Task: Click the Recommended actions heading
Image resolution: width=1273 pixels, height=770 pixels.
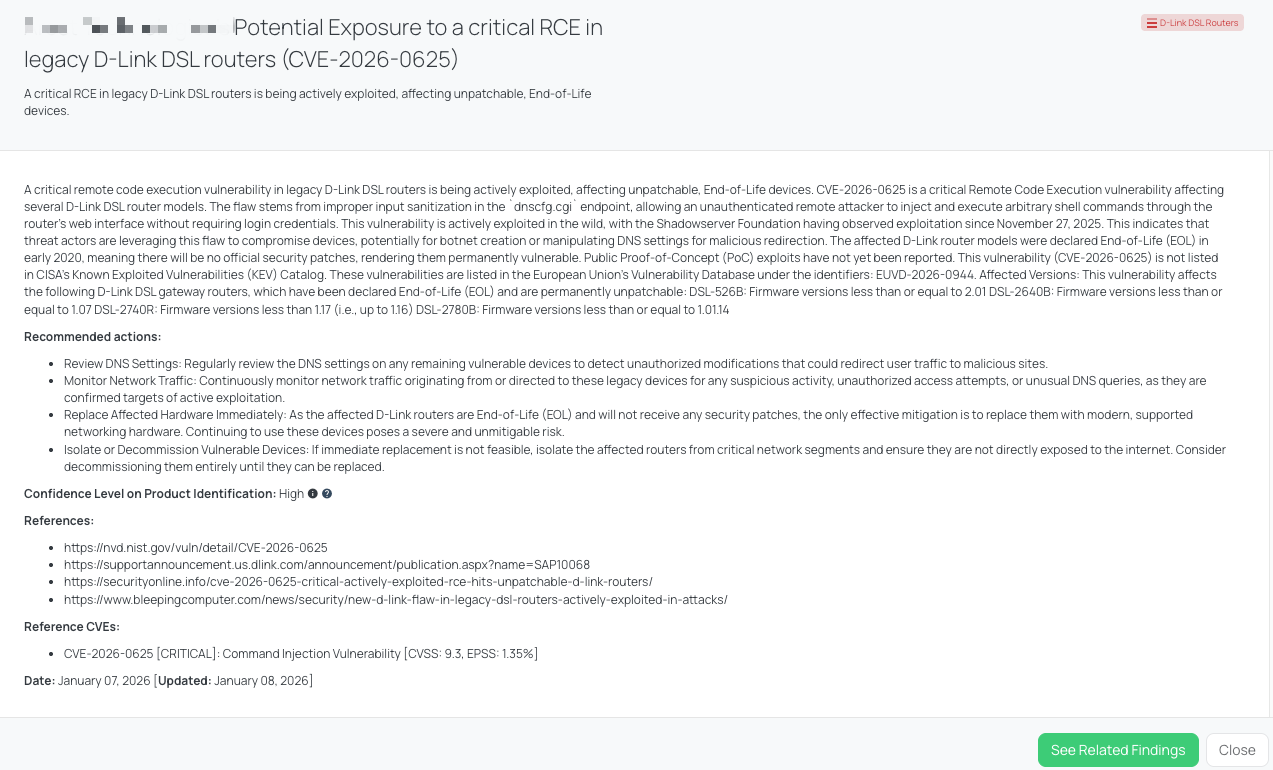Action: click(x=92, y=337)
